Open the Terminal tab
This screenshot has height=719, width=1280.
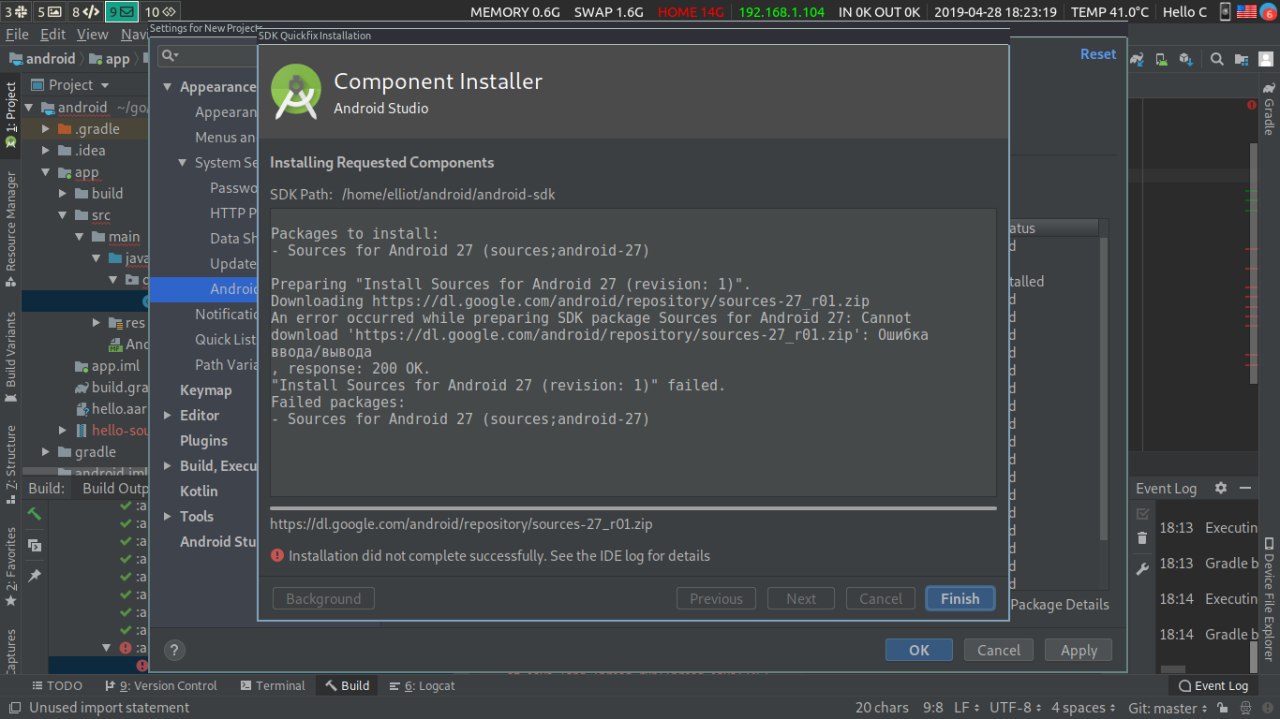273,685
